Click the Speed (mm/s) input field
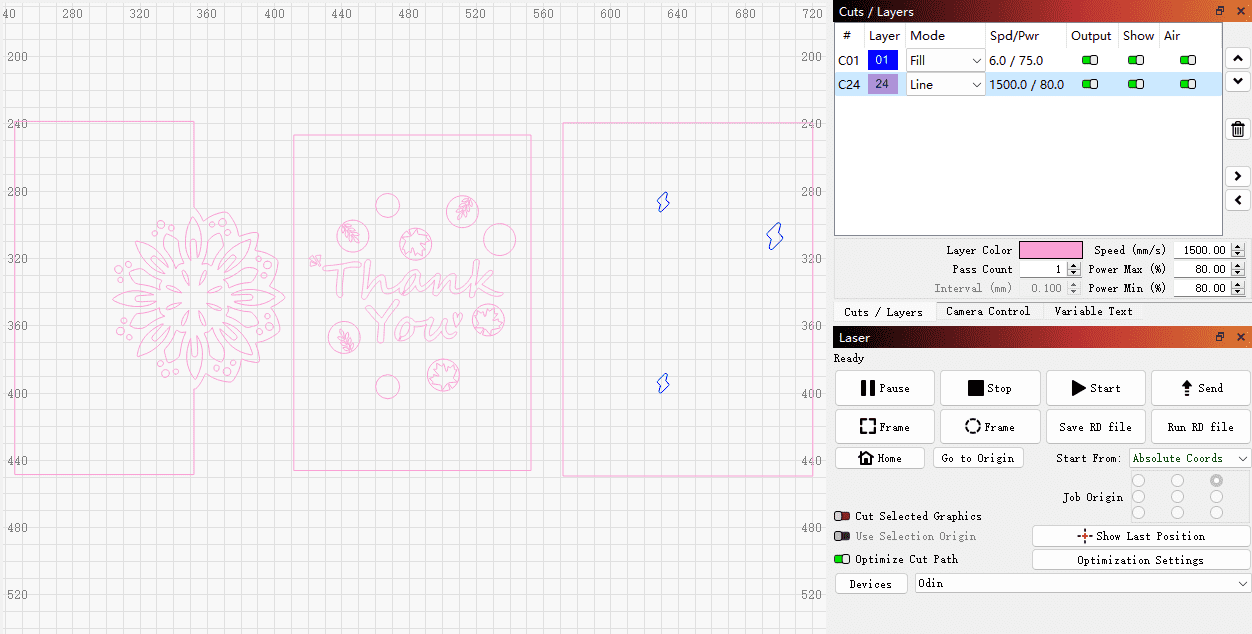 coord(1202,250)
